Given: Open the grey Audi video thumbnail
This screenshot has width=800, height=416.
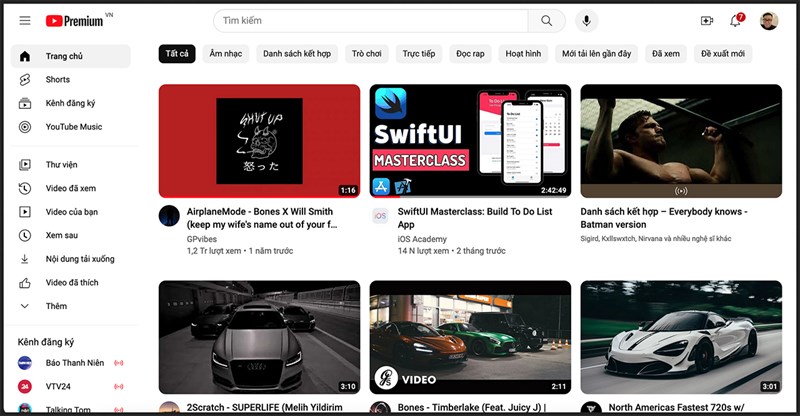Looking at the screenshot, I should click(x=259, y=337).
